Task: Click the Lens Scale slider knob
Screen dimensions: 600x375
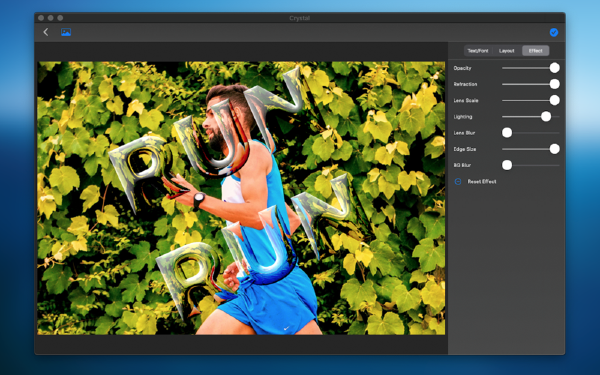Action: pos(554,100)
